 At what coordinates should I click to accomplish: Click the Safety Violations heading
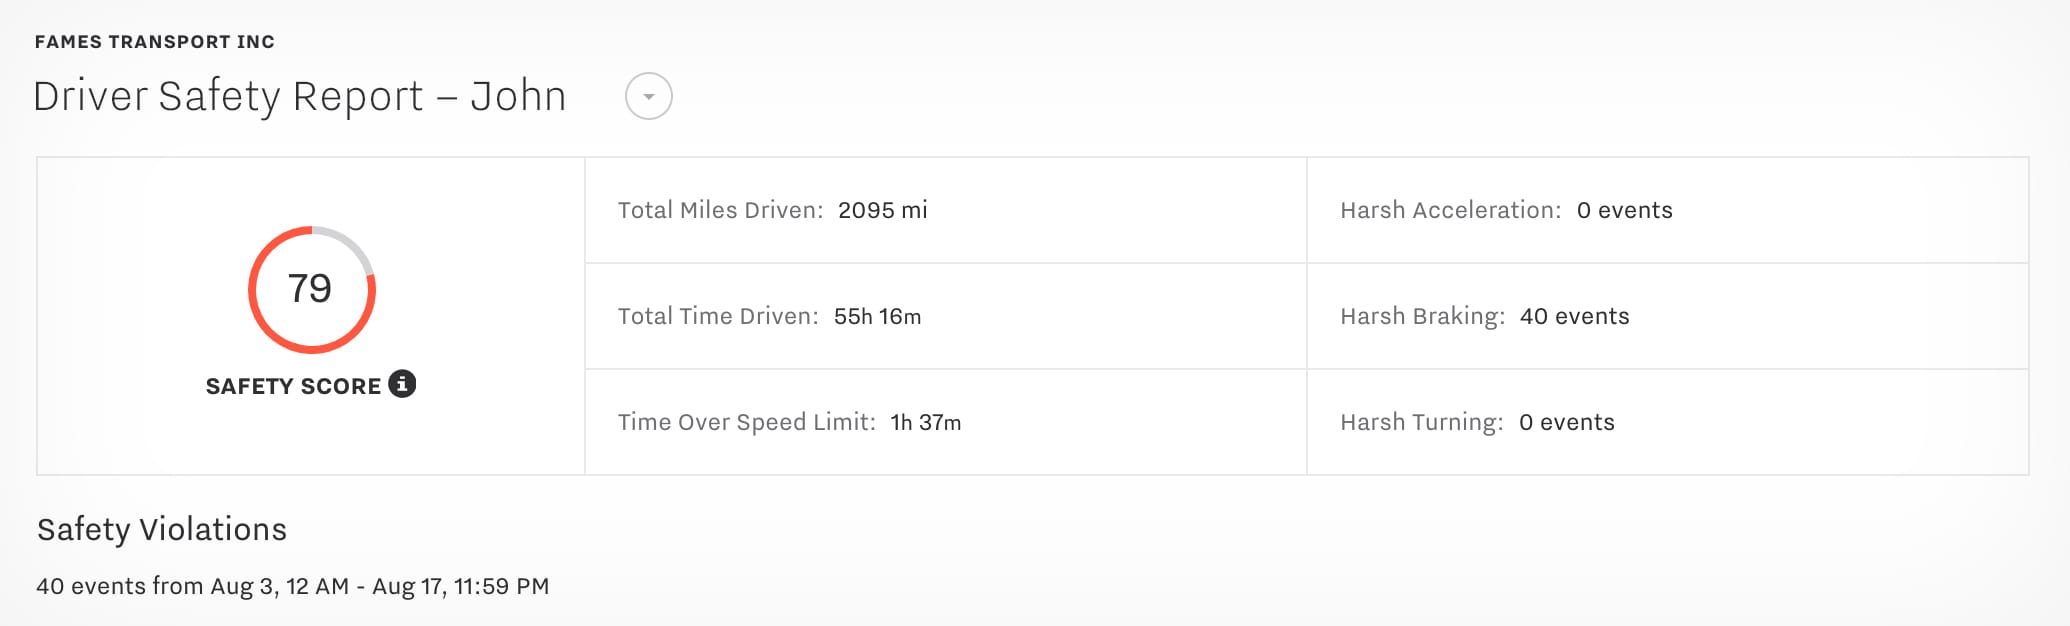click(162, 529)
